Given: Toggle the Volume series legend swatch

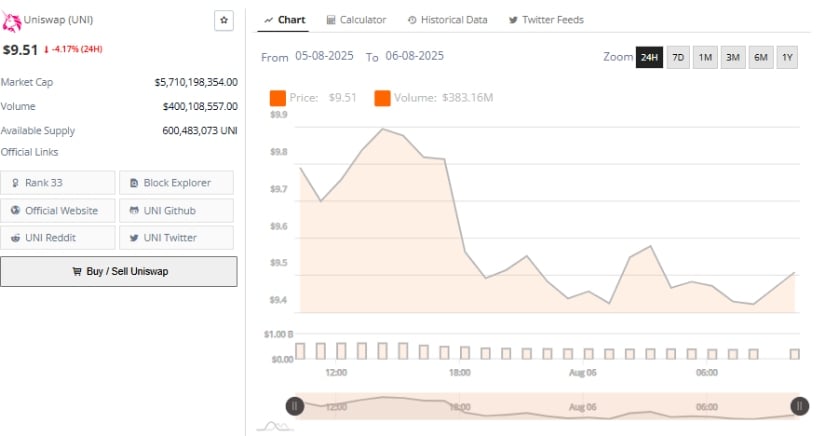Looking at the screenshot, I should pos(383,98).
